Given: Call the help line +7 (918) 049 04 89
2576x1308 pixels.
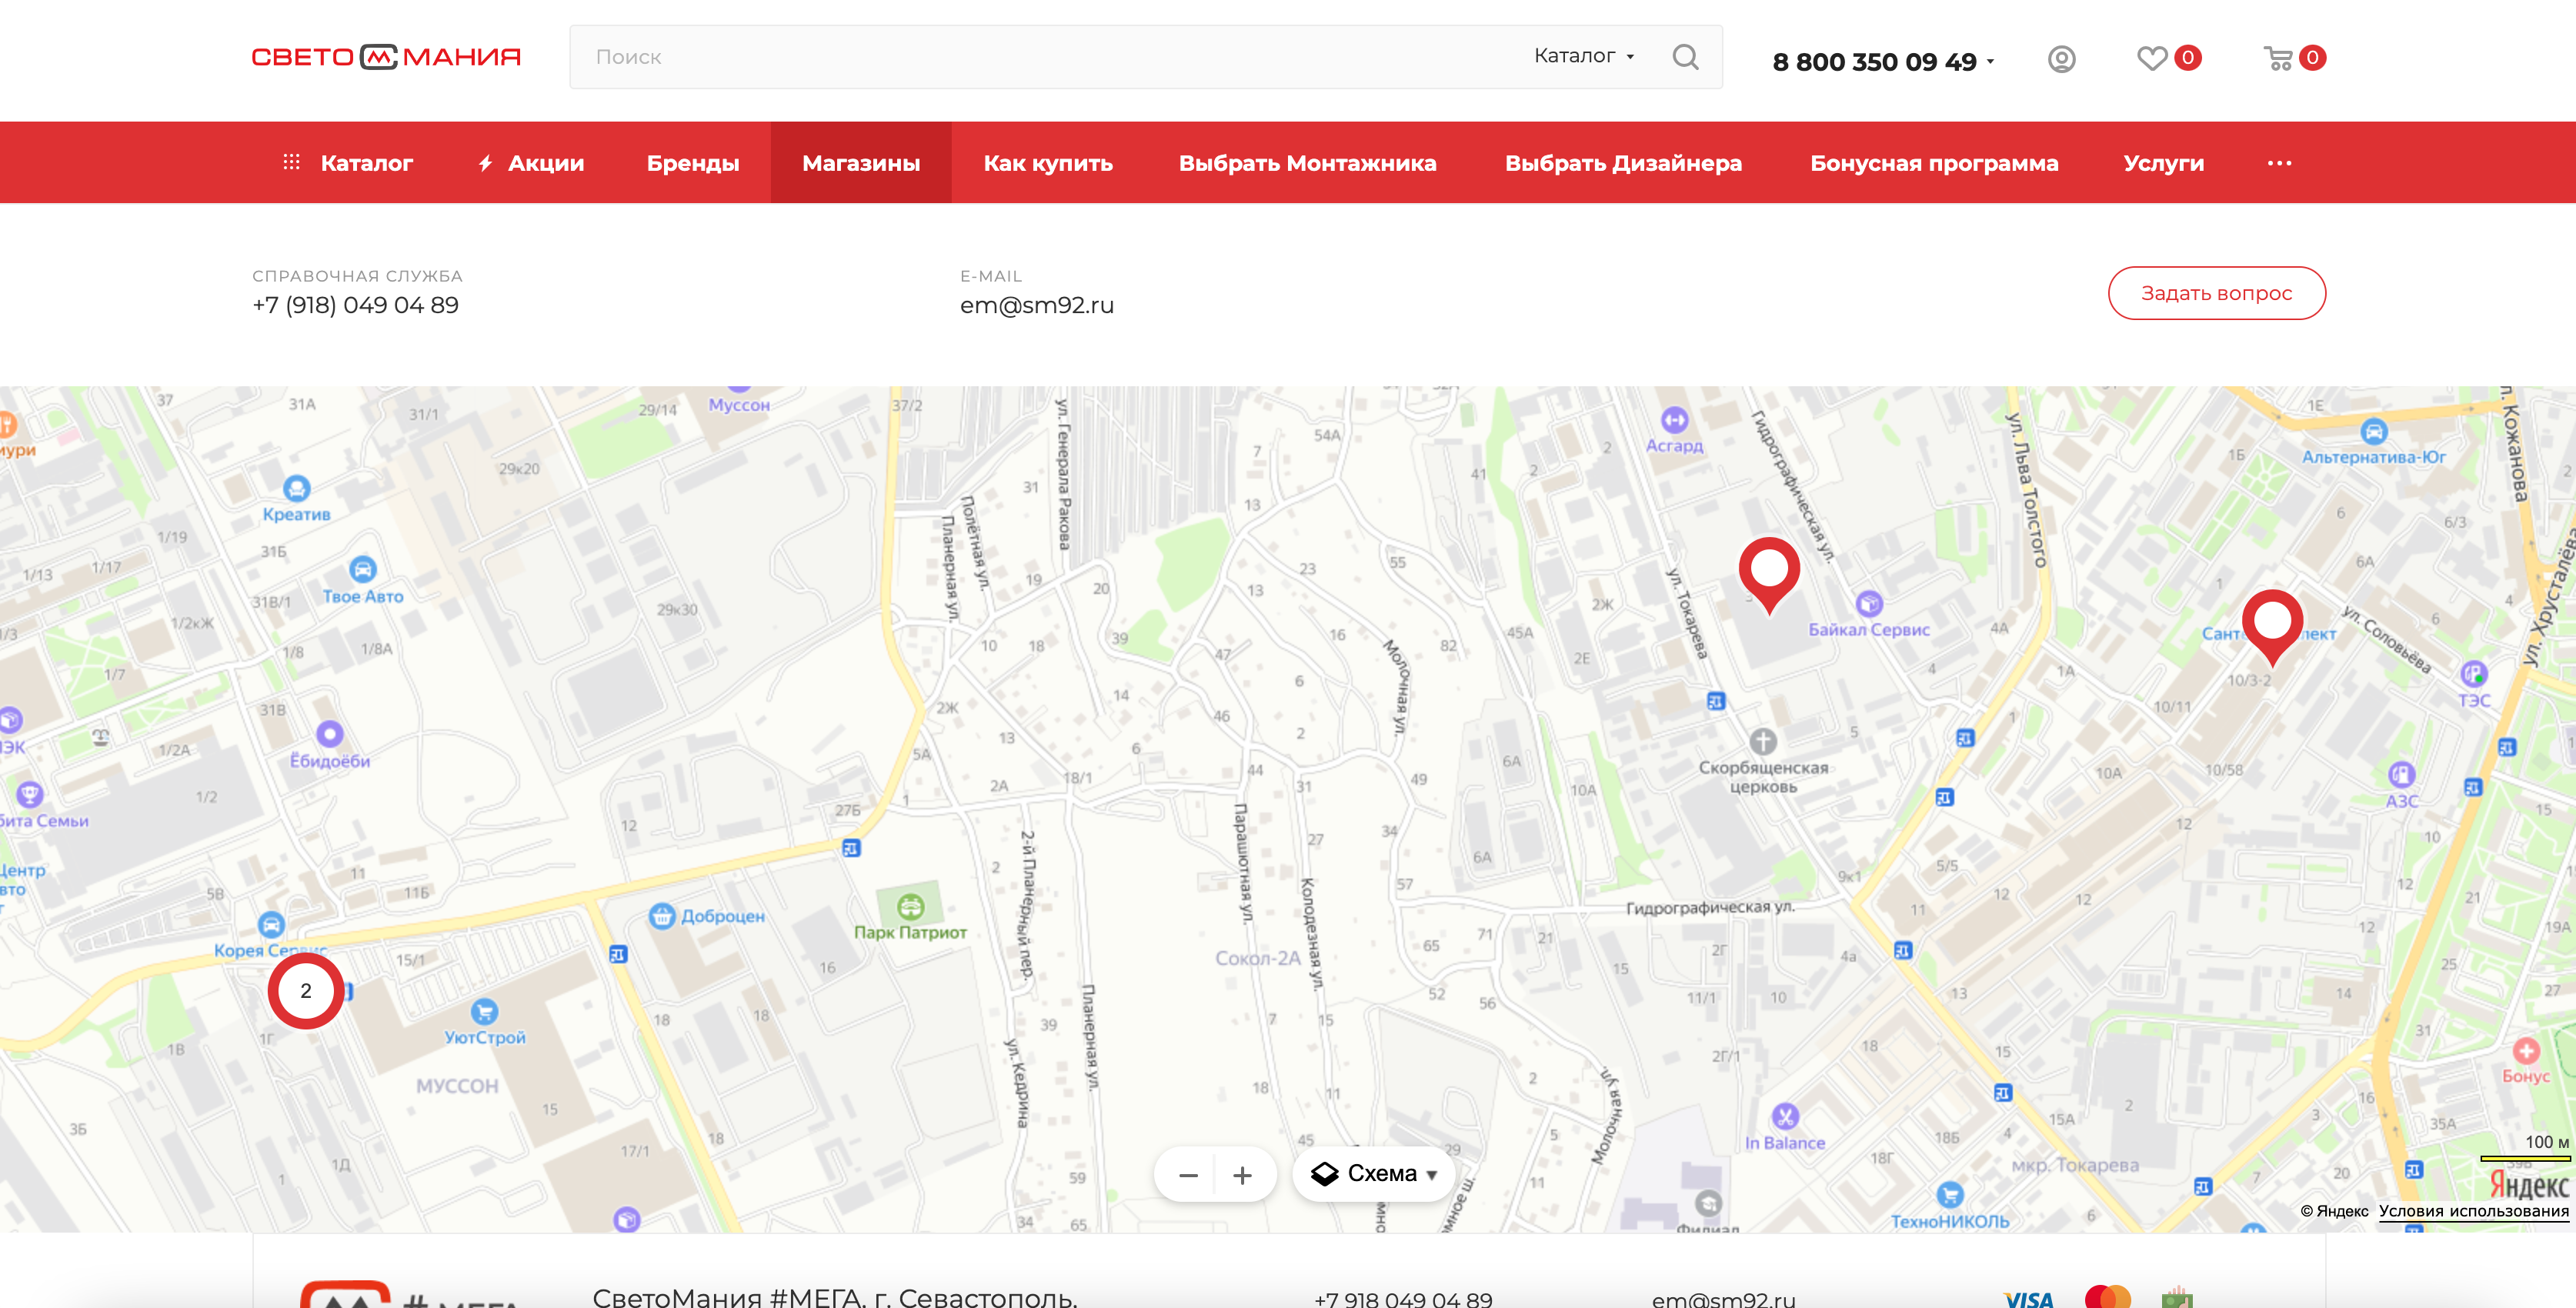Looking at the screenshot, I should [x=355, y=305].
